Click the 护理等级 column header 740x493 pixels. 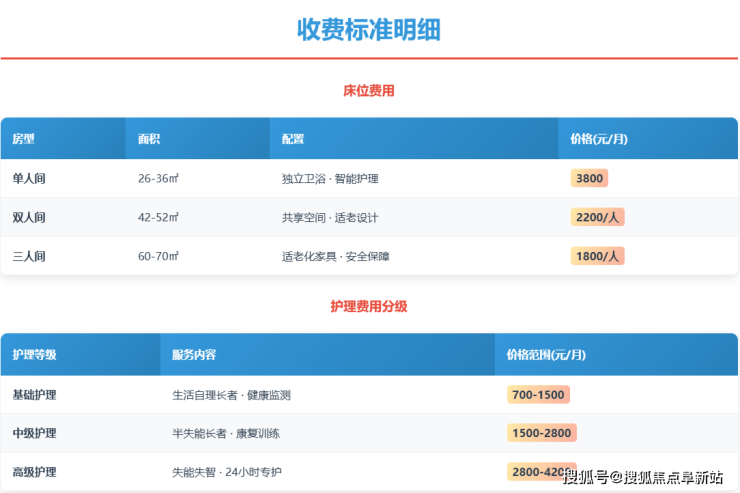(x=34, y=355)
